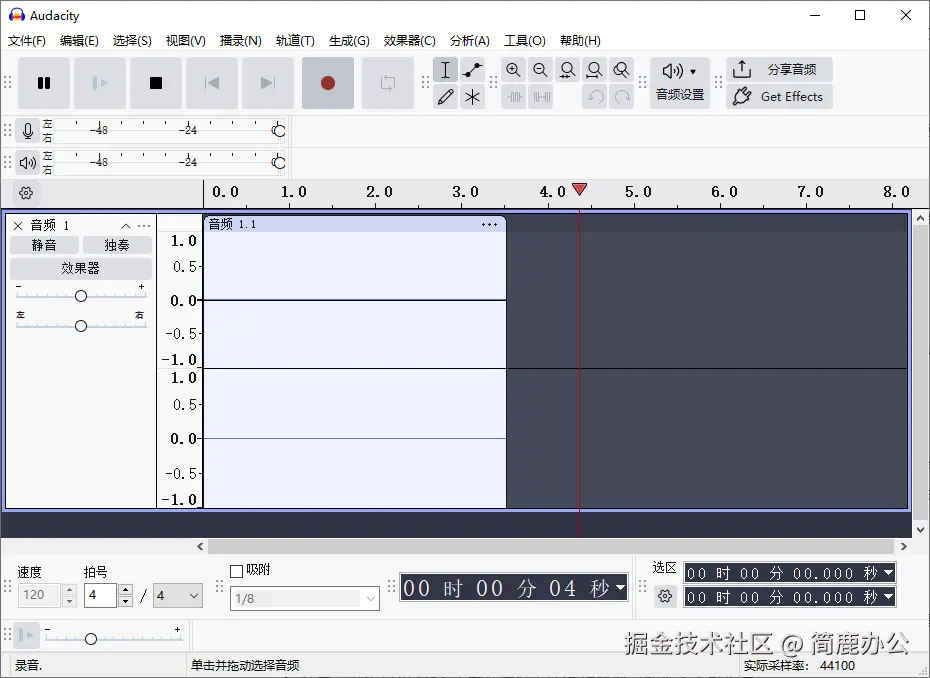This screenshot has width=930, height=678.
Task: Activate the Multi-tool
Action: coord(472,96)
